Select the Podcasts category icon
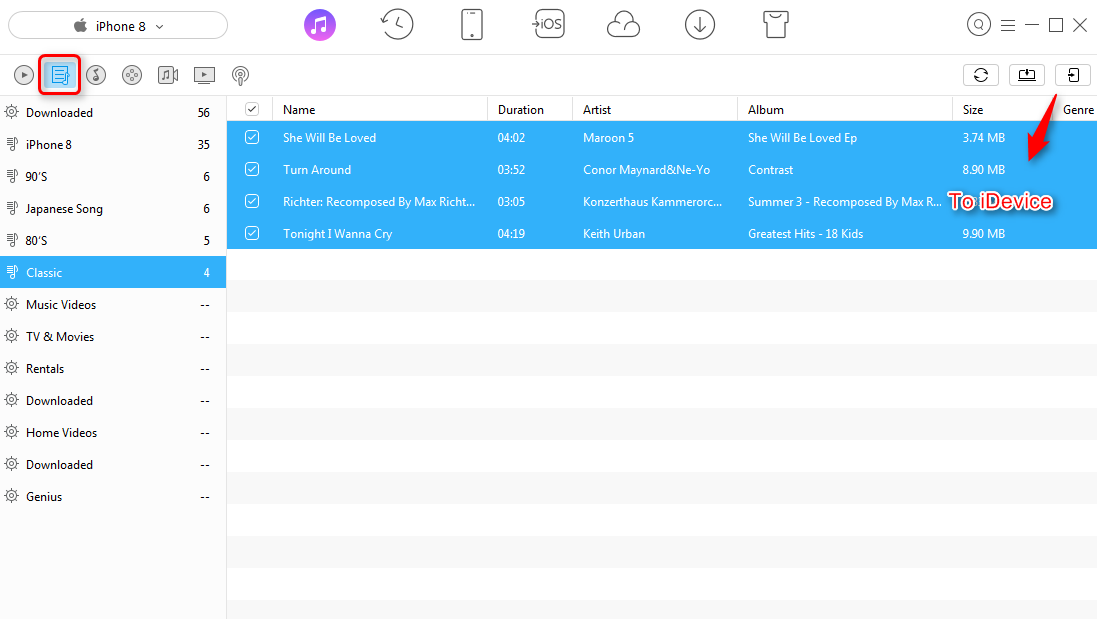This screenshot has width=1097, height=619. [x=240, y=76]
